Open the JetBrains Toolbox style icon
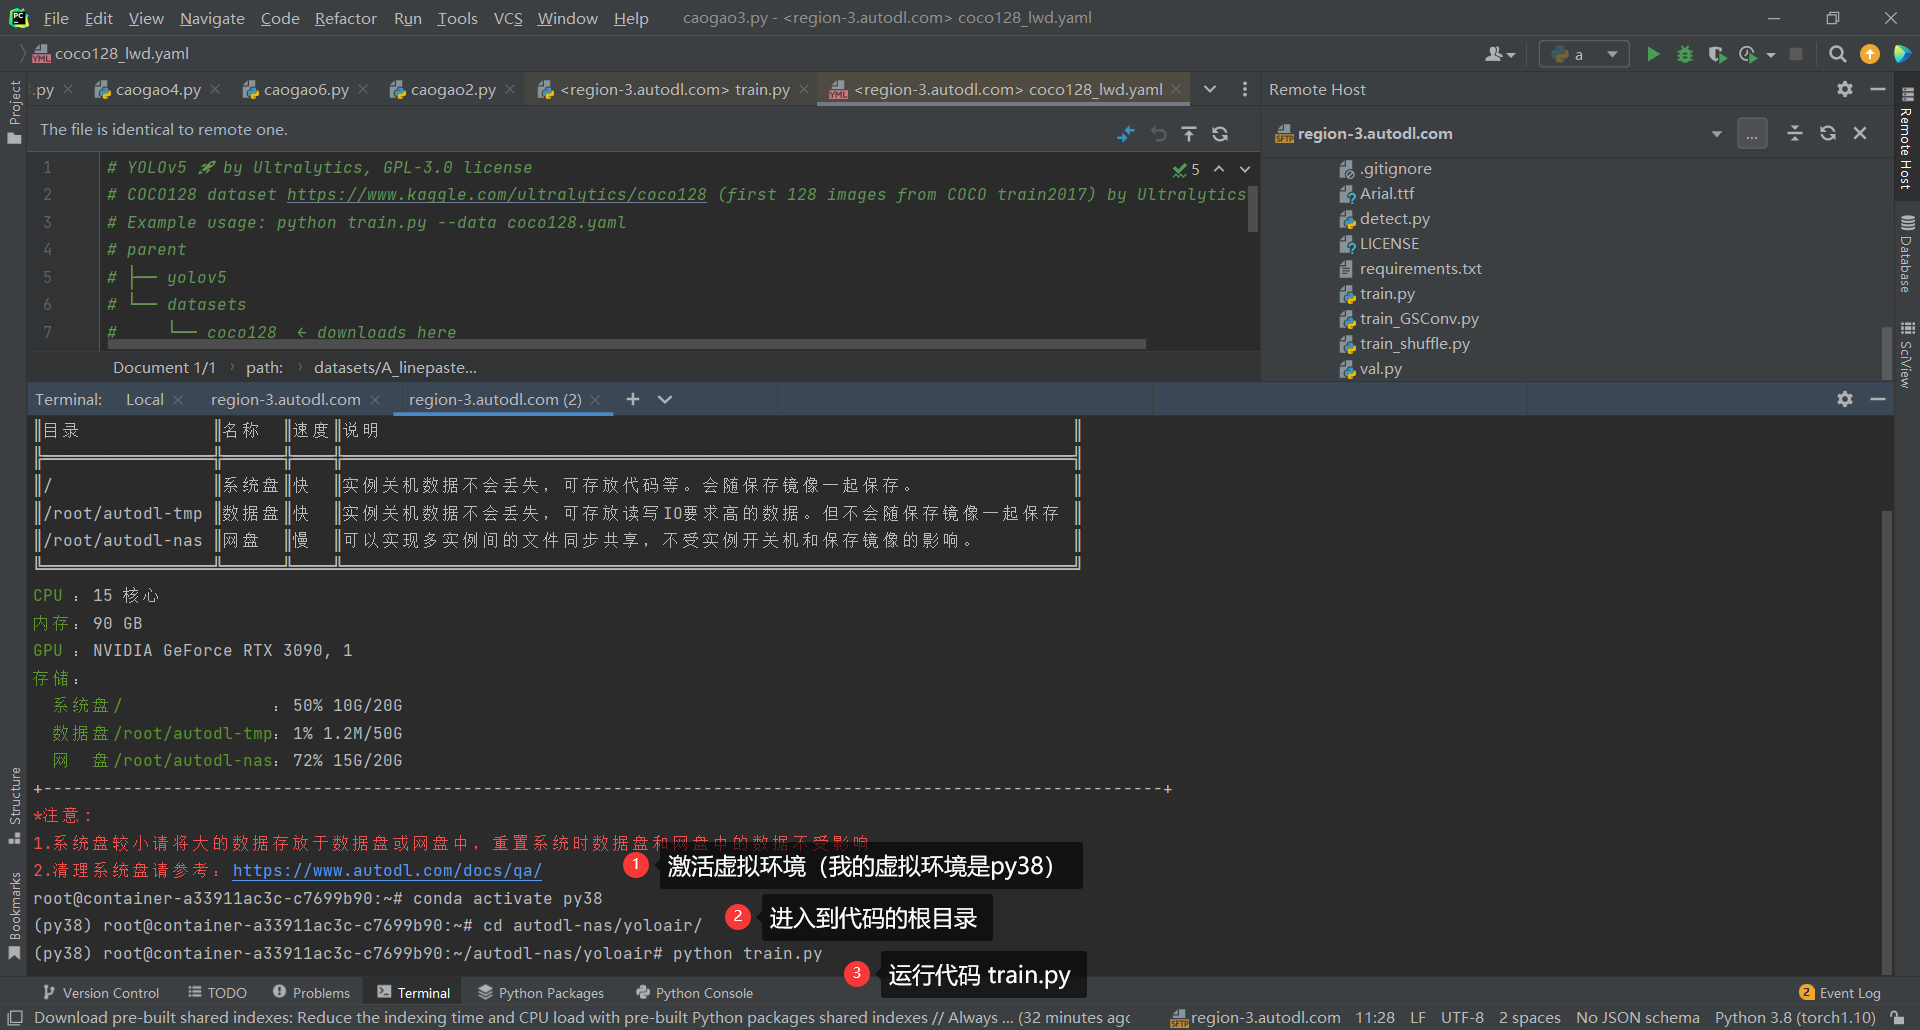This screenshot has height=1030, width=1920. (x=1902, y=54)
